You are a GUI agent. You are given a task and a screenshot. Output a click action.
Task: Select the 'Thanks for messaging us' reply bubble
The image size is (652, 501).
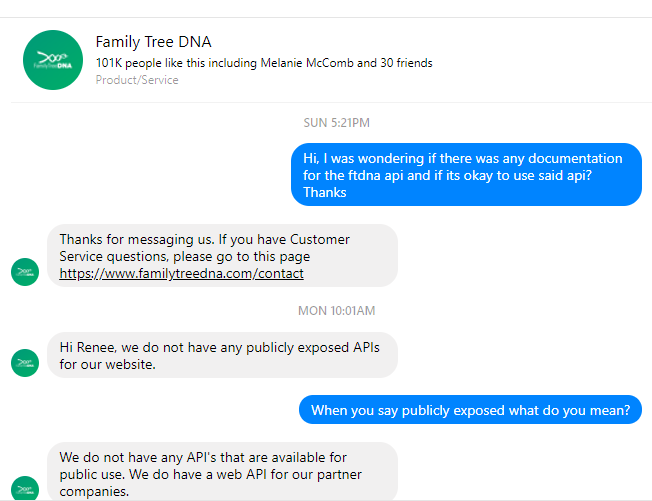tap(222, 256)
